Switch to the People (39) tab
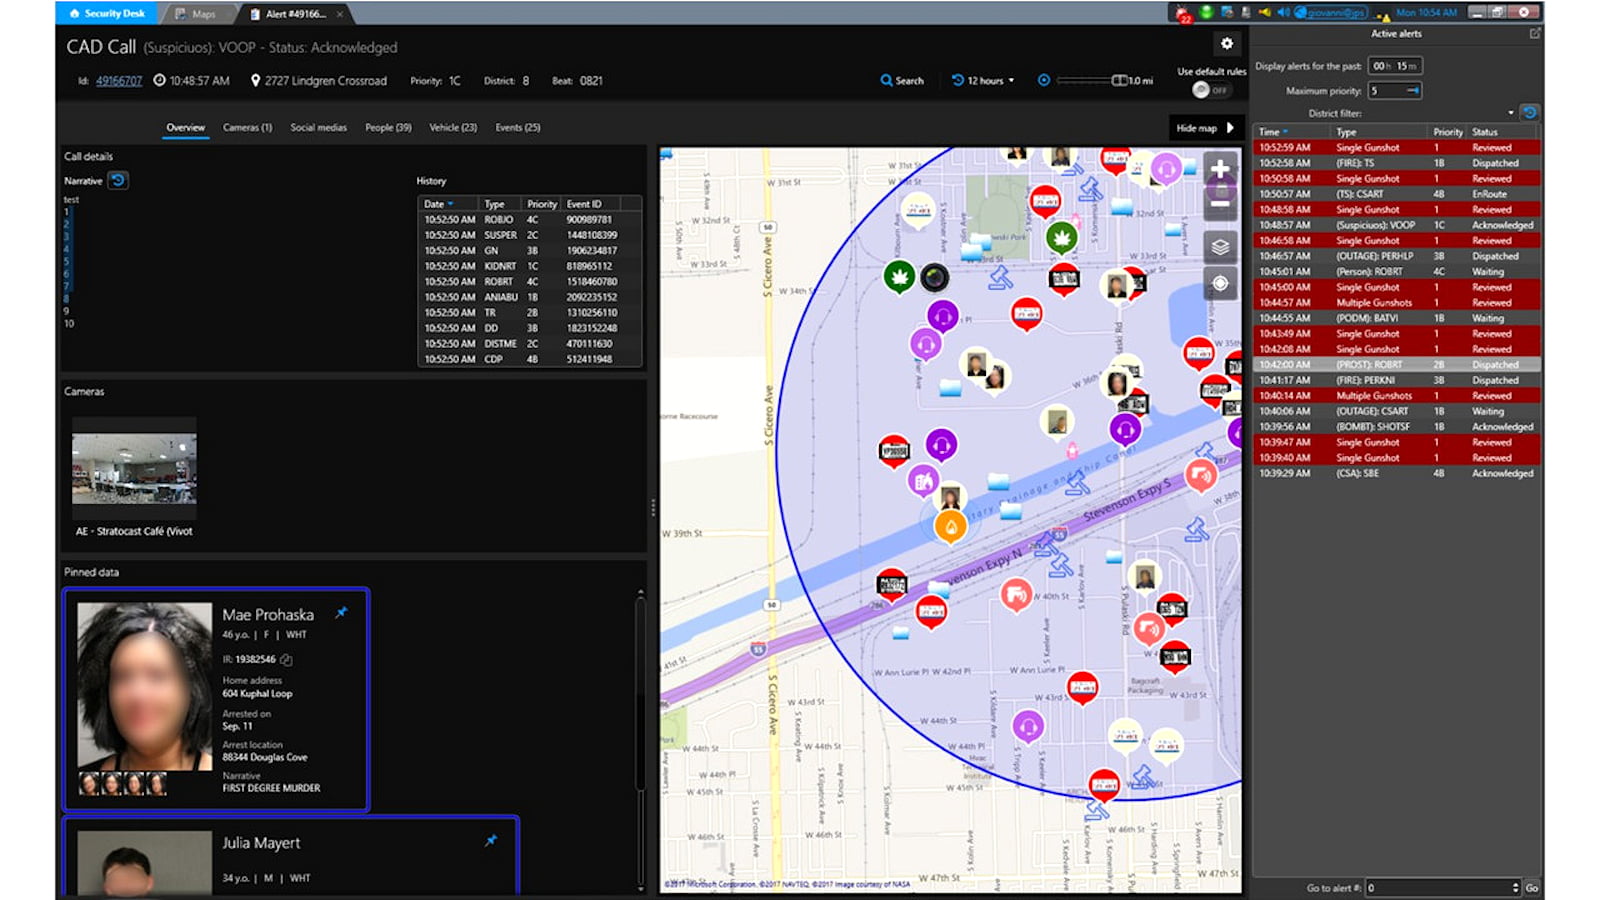The width and height of the screenshot is (1600, 900). (388, 128)
